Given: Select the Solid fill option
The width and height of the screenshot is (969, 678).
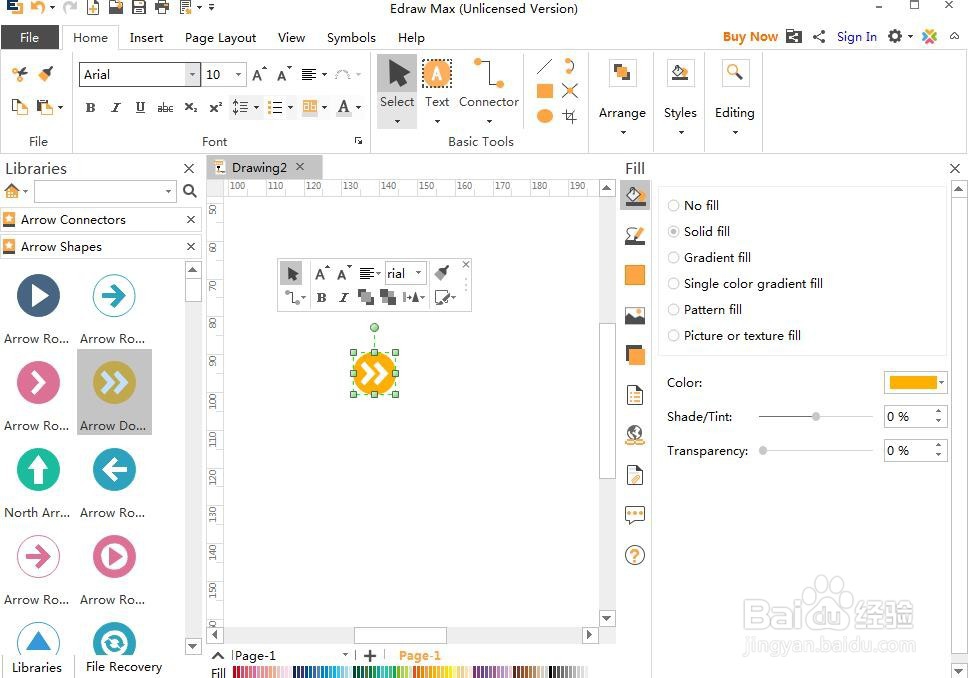Looking at the screenshot, I should pyautogui.click(x=699, y=231).
